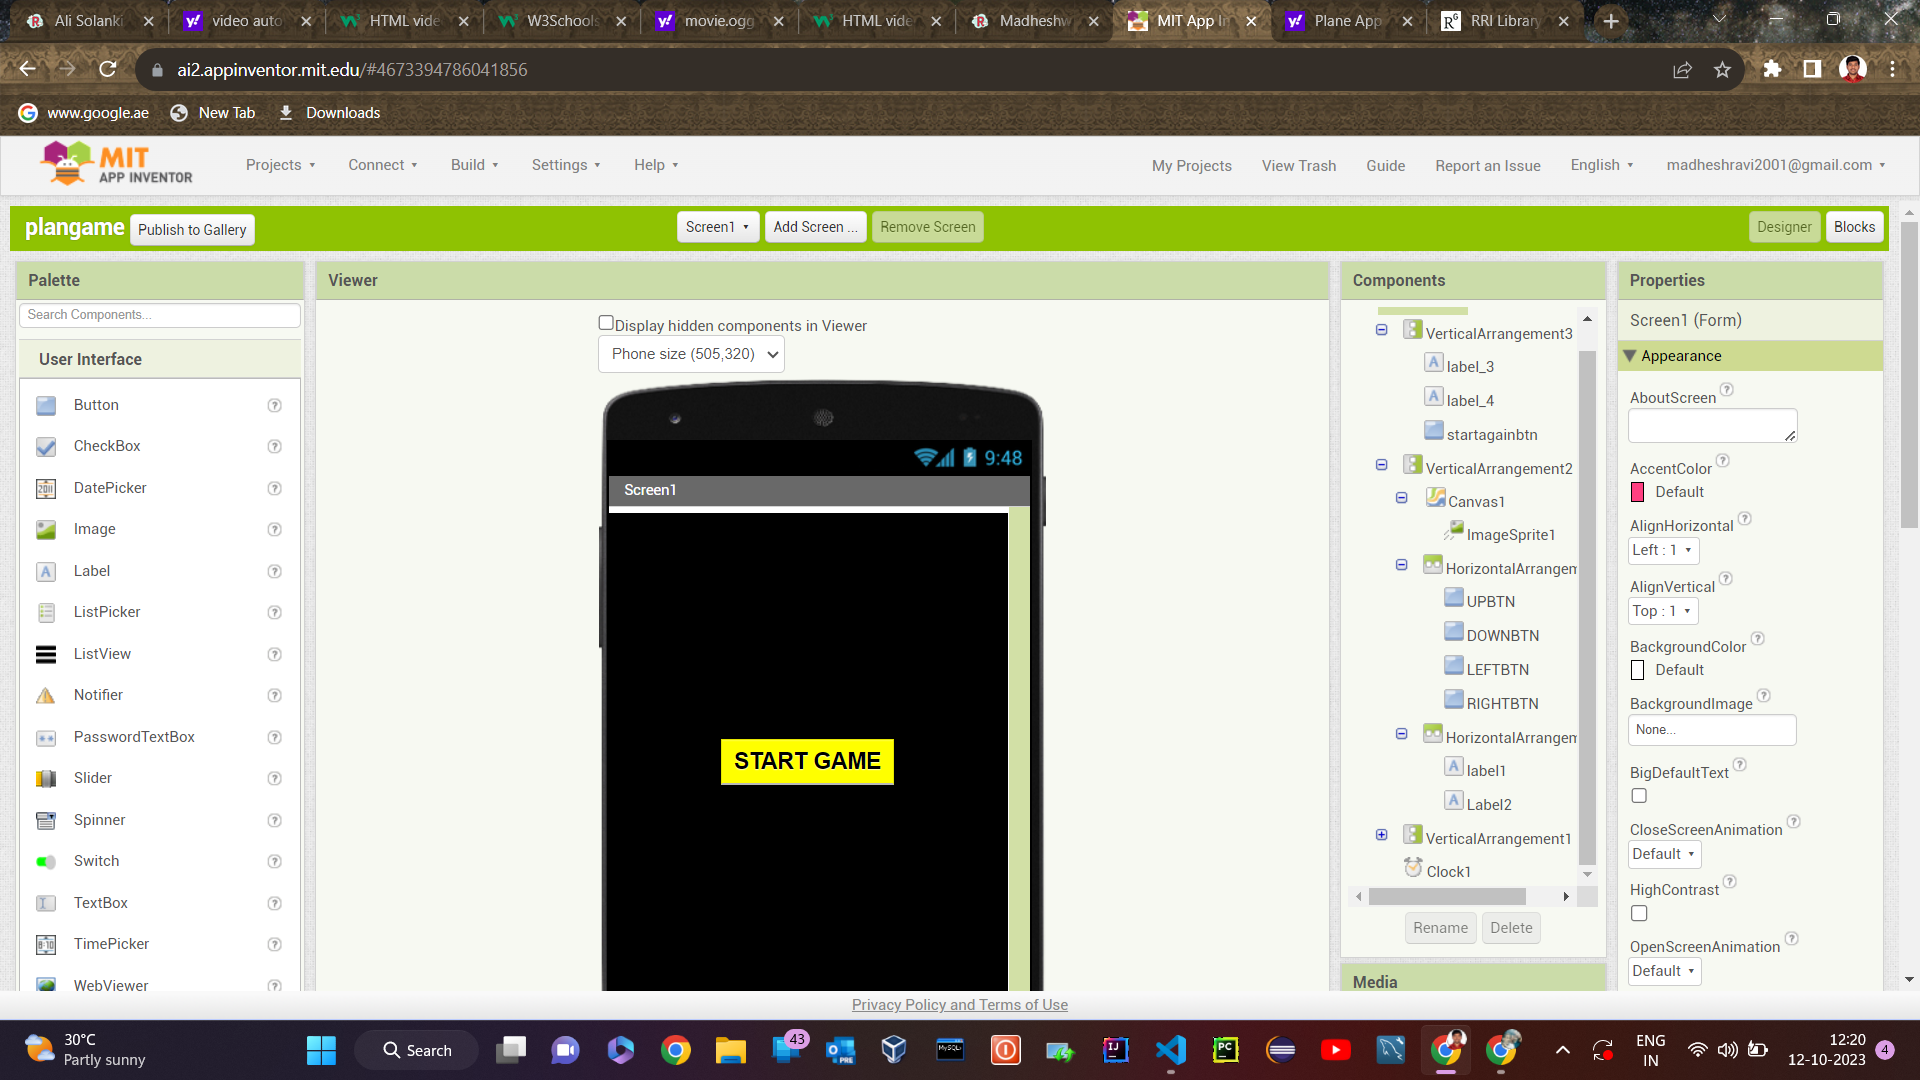1920x1080 pixels.
Task: Click the Add Screen button
Action: pos(814,227)
